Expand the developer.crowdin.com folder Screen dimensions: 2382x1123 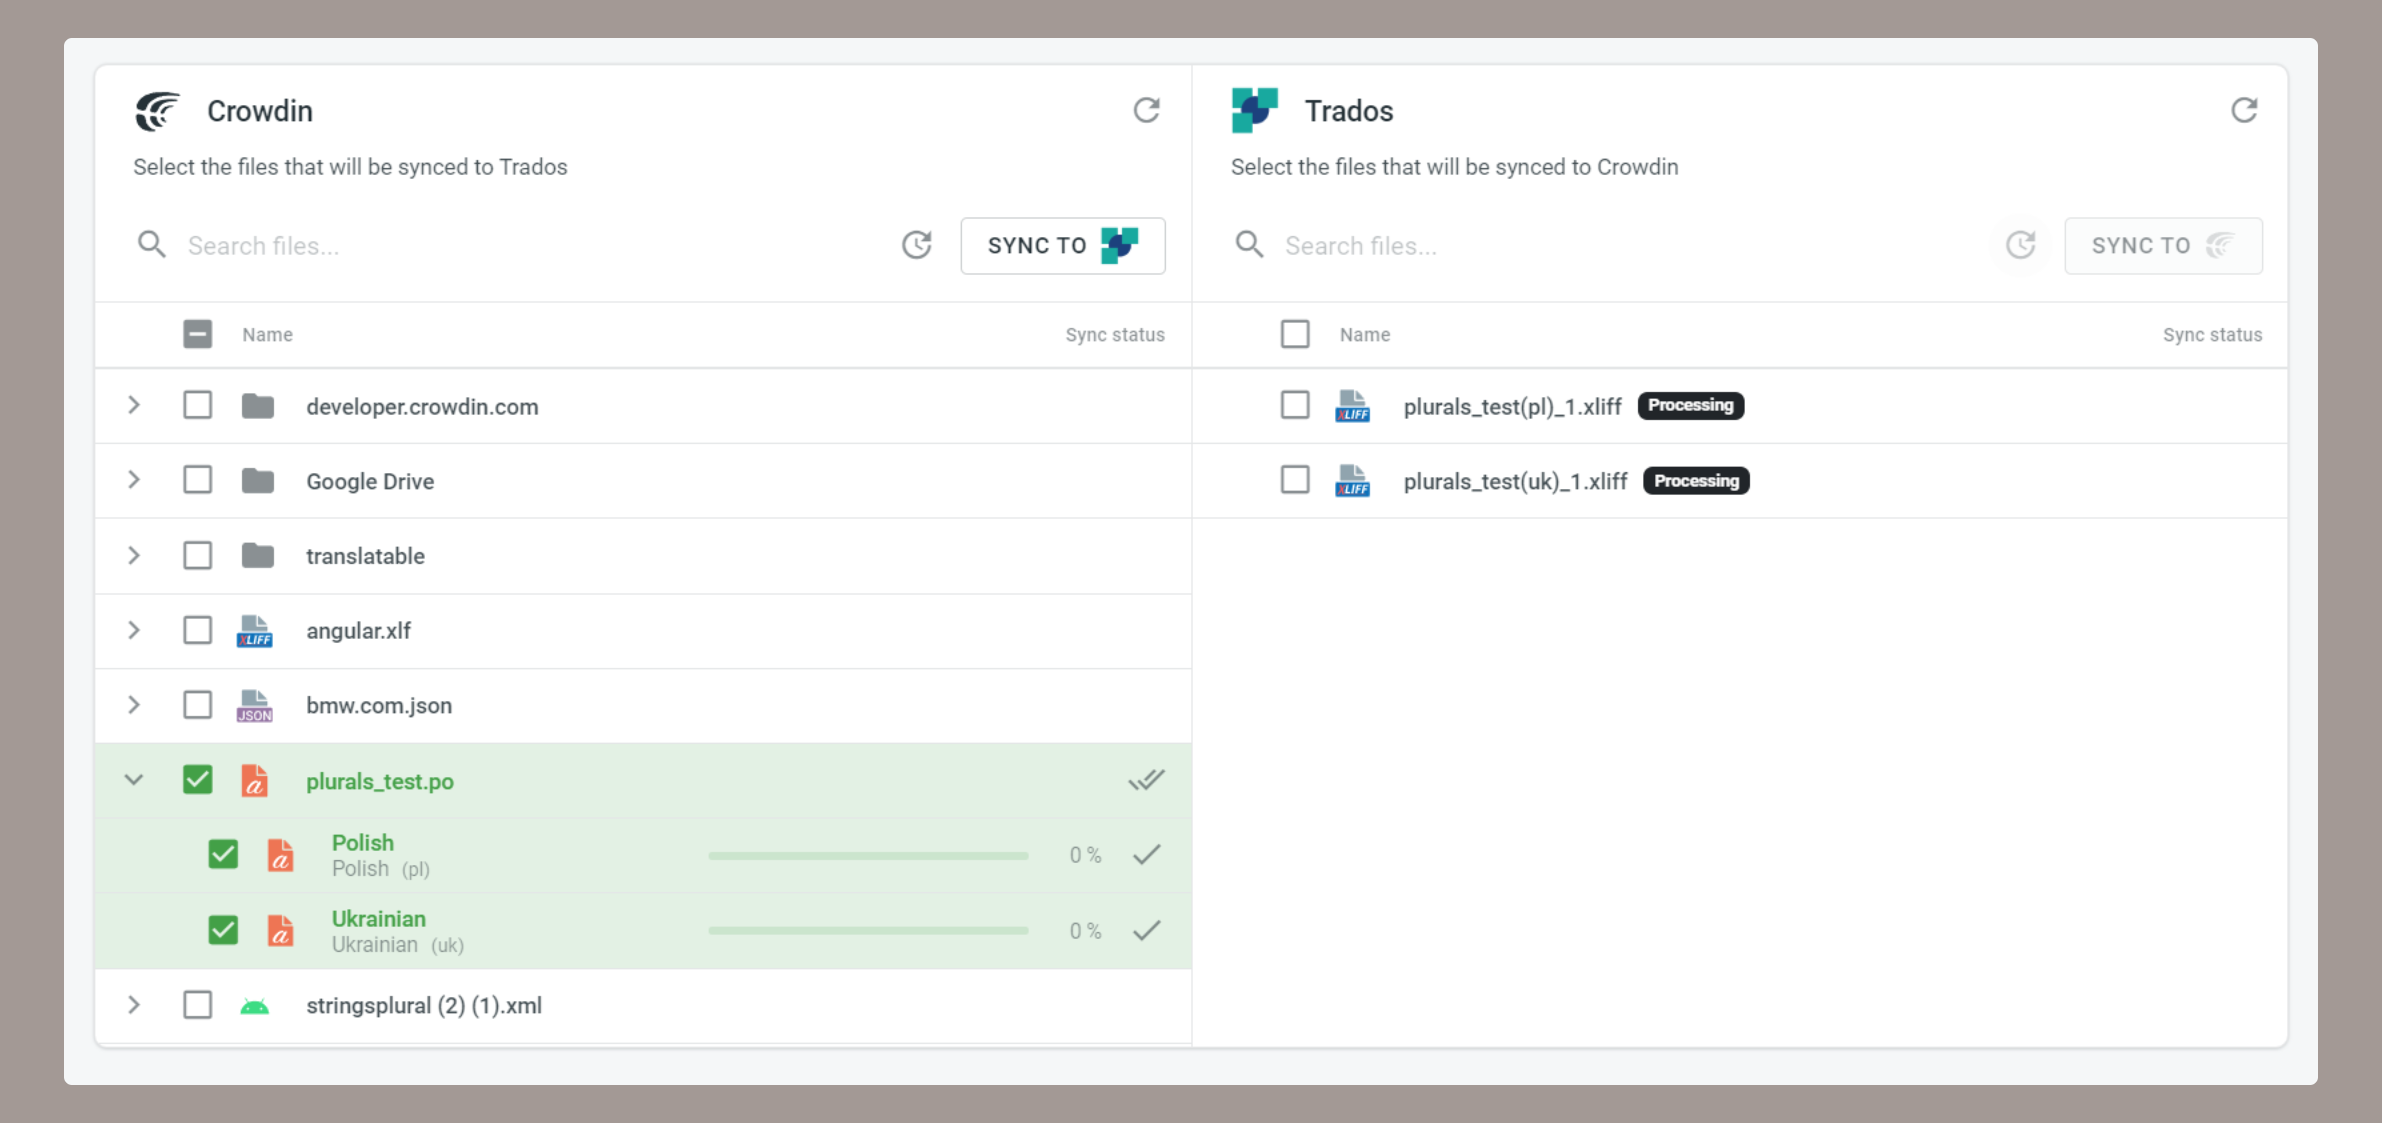(x=134, y=405)
